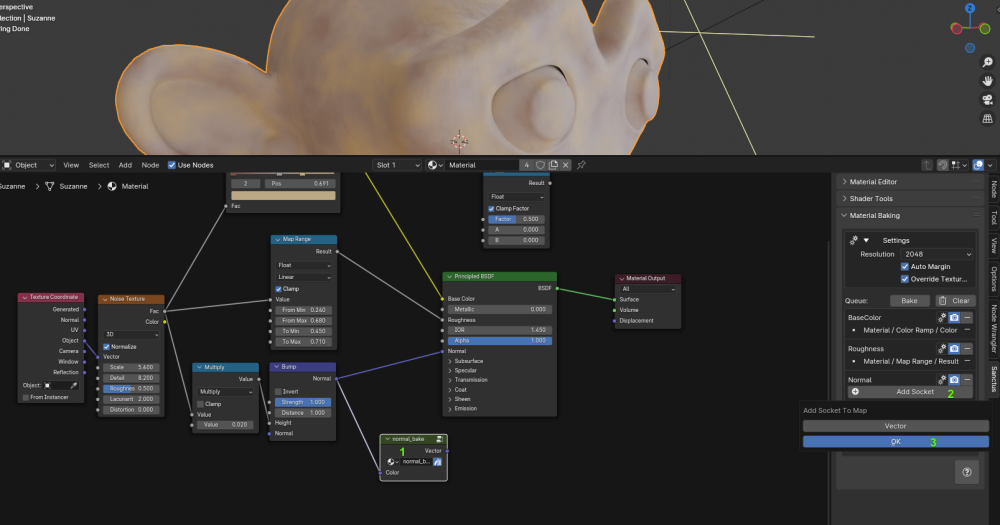
Task: Toggle Normalize in Noise Texture node
Action: point(107,347)
